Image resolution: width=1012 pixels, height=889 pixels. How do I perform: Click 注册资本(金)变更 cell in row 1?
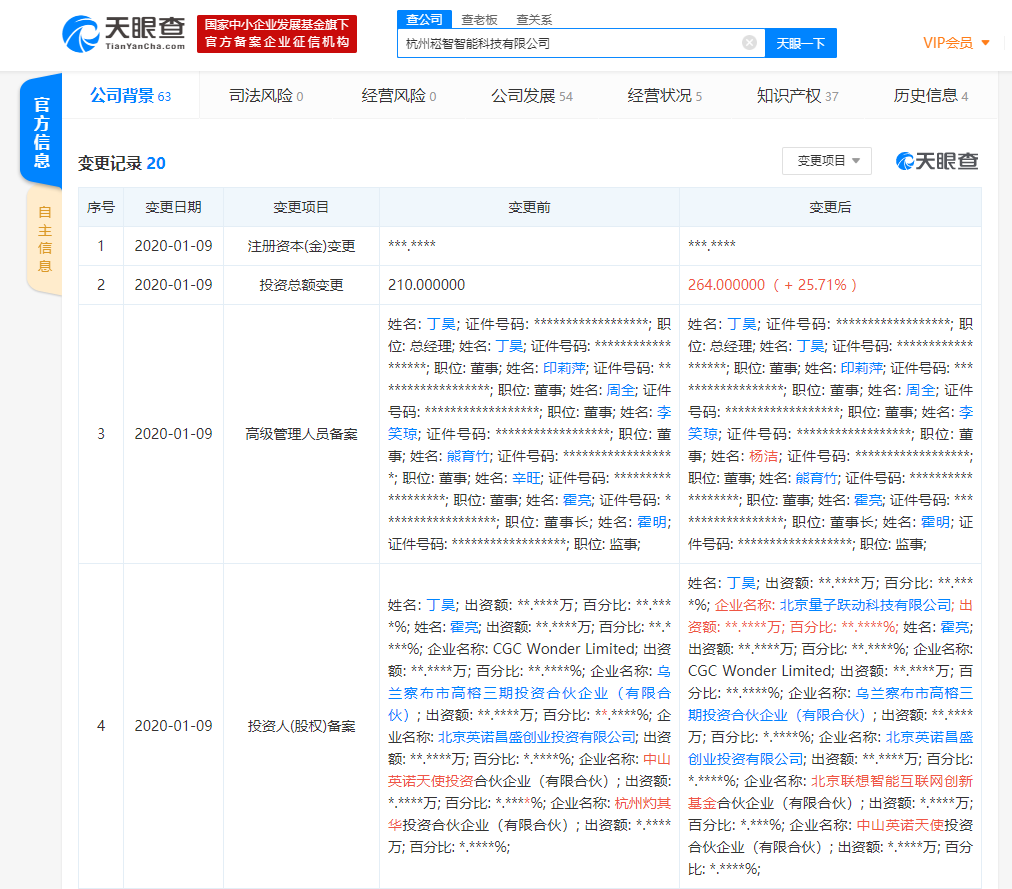pyautogui.click(x=301, y=246)
